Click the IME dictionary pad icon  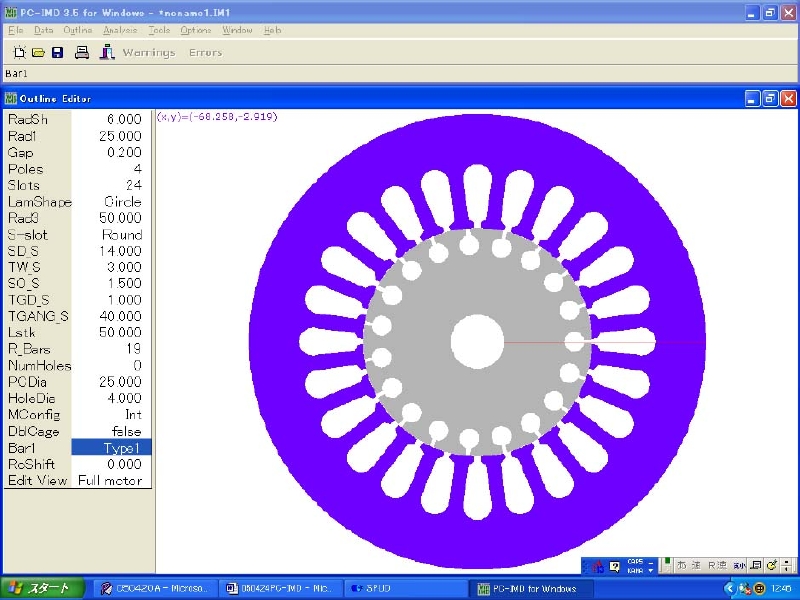click(757, 565)
